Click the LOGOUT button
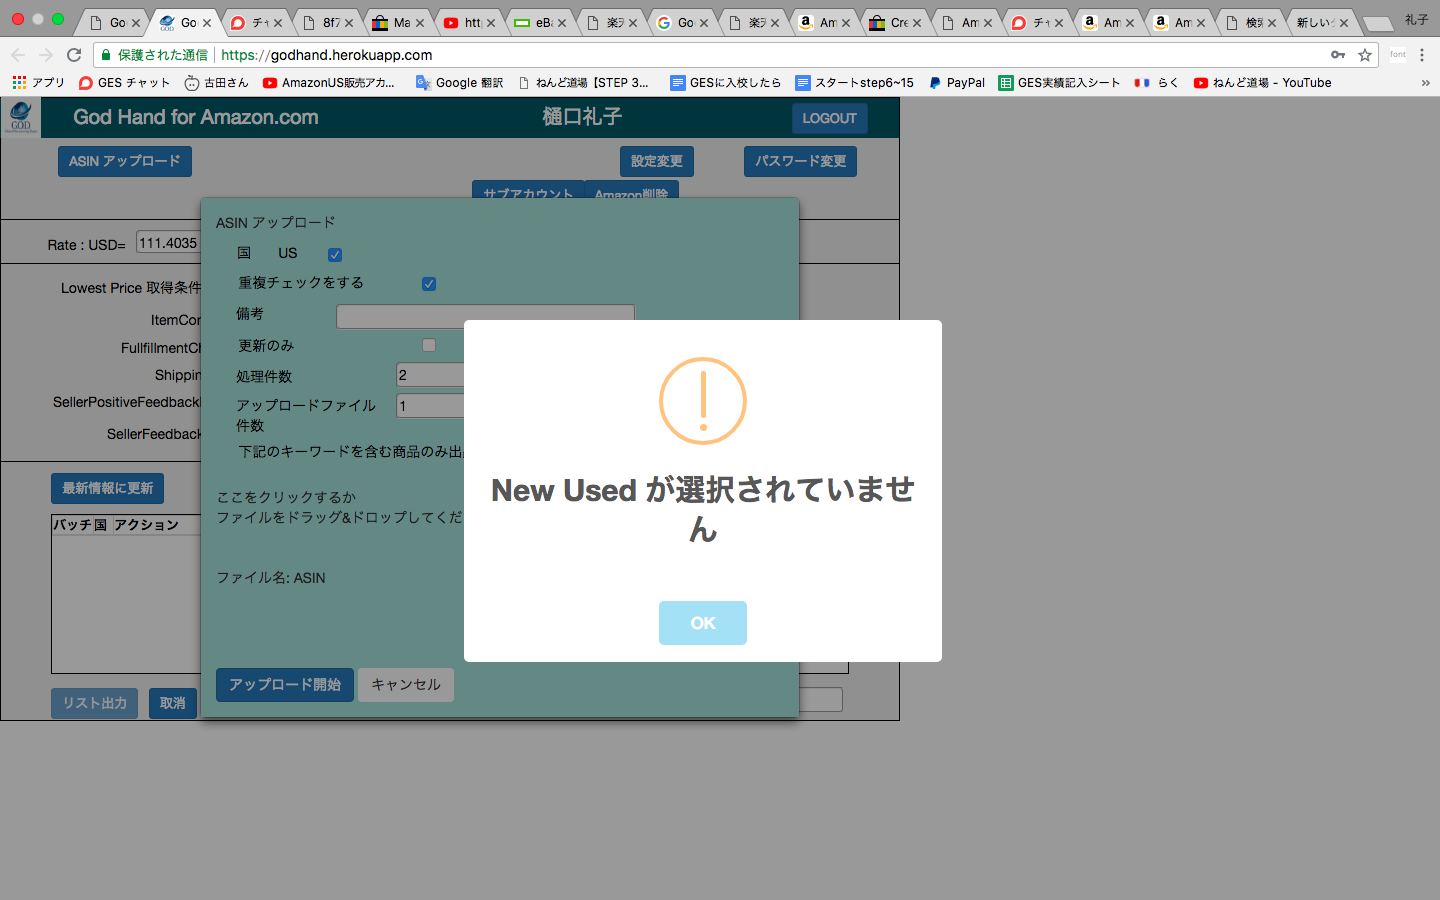 coord(829,118)
